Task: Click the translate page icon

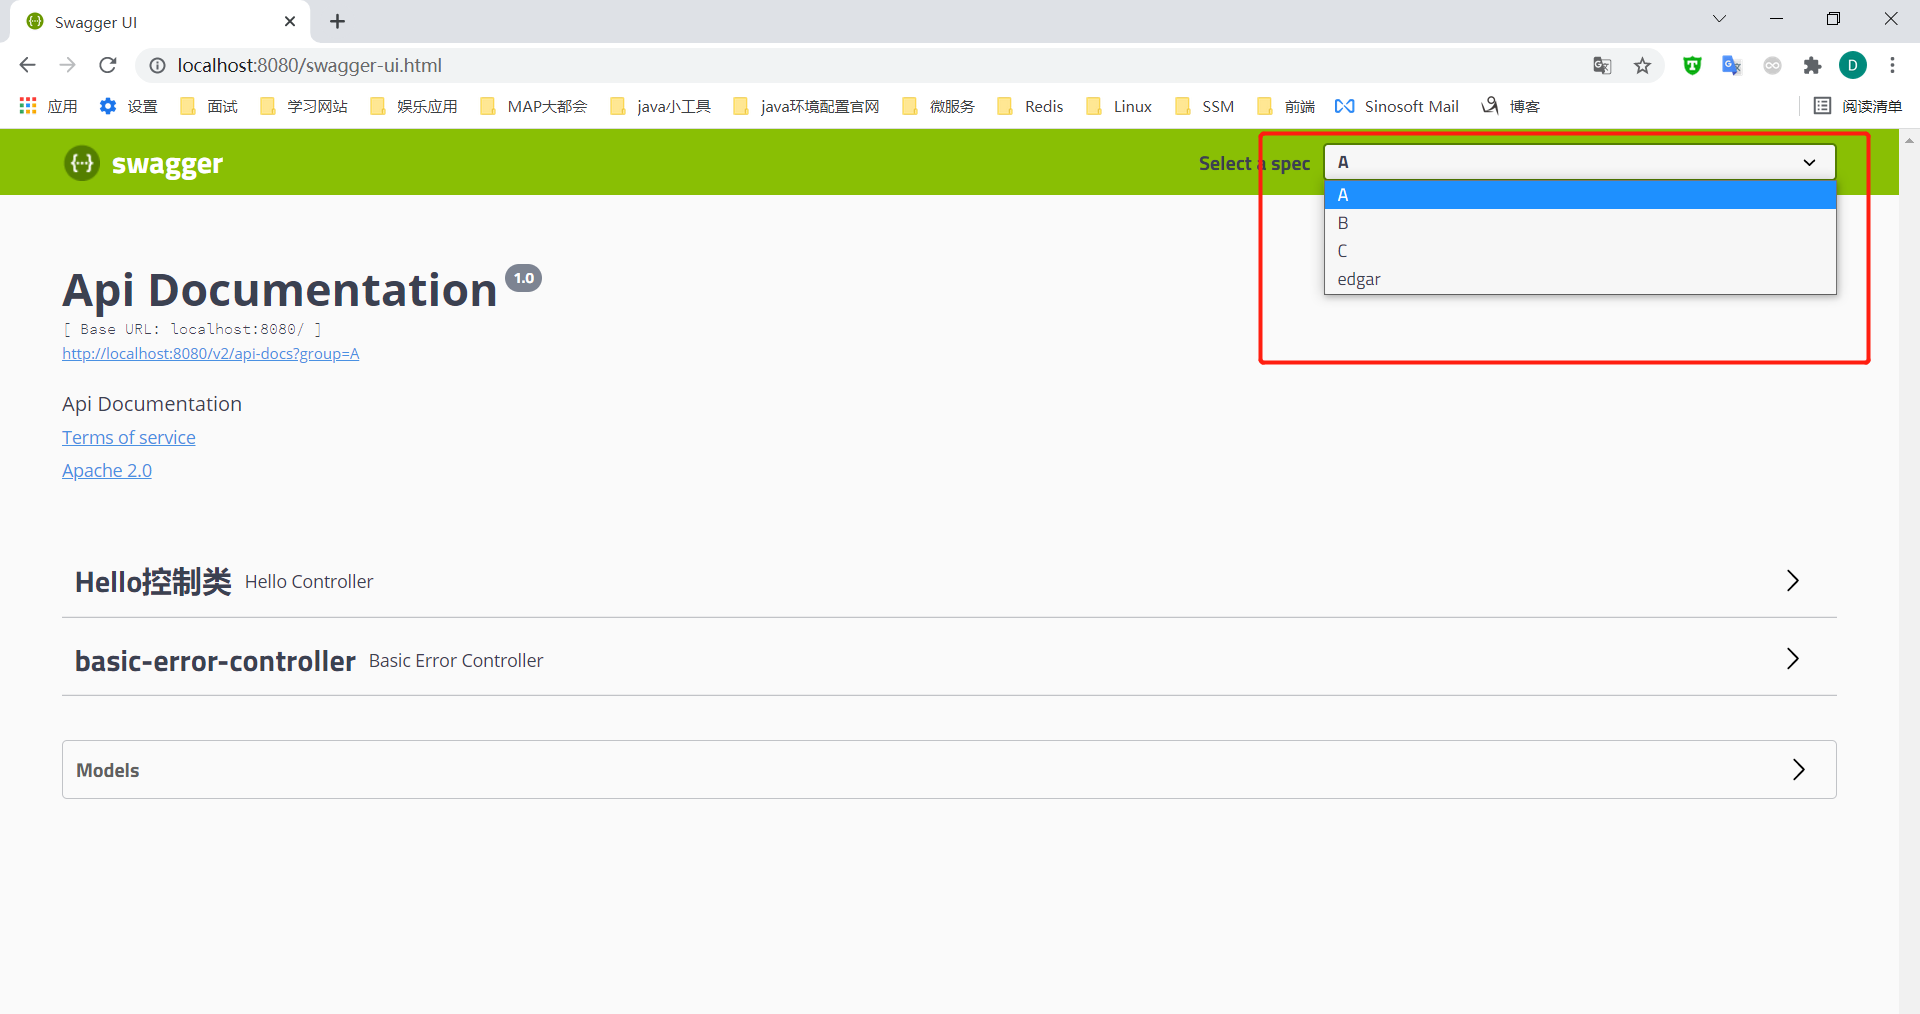Action: point(1602,66)
